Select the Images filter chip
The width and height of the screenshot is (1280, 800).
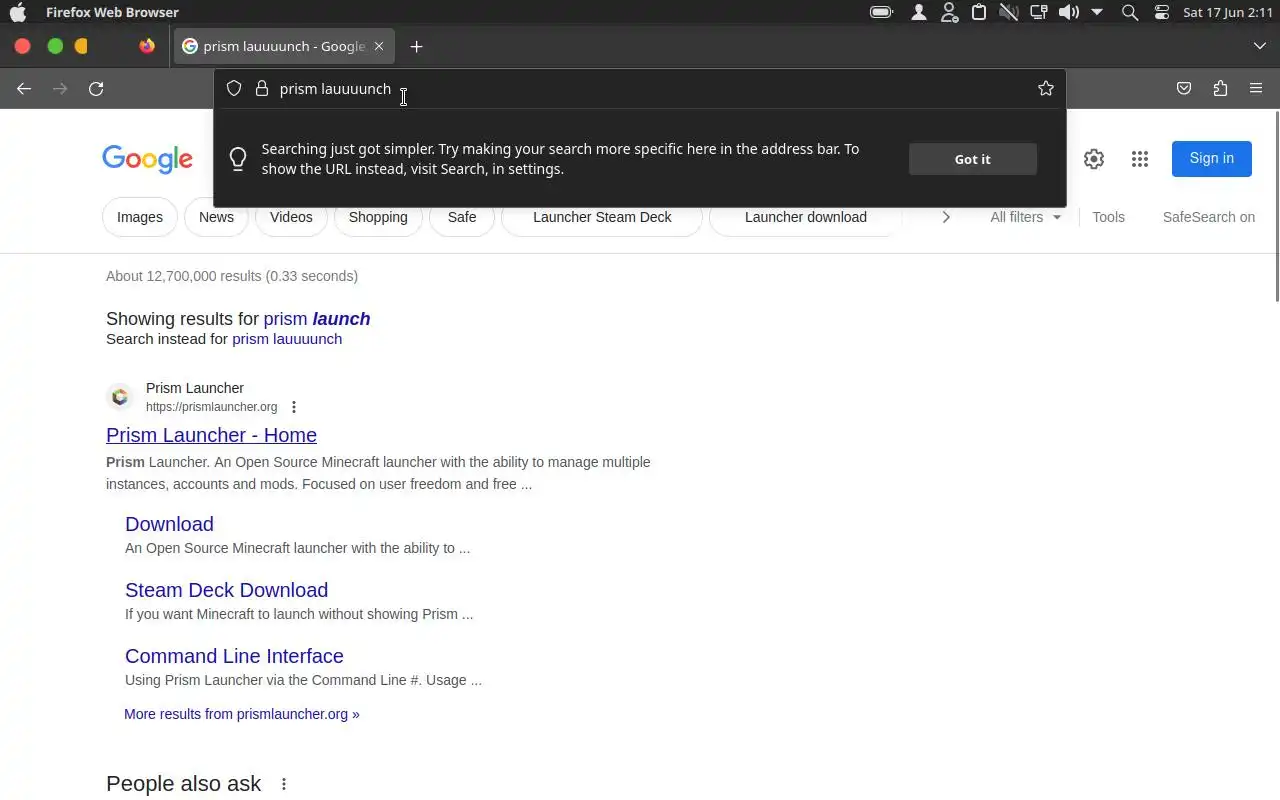pos(140,217)
